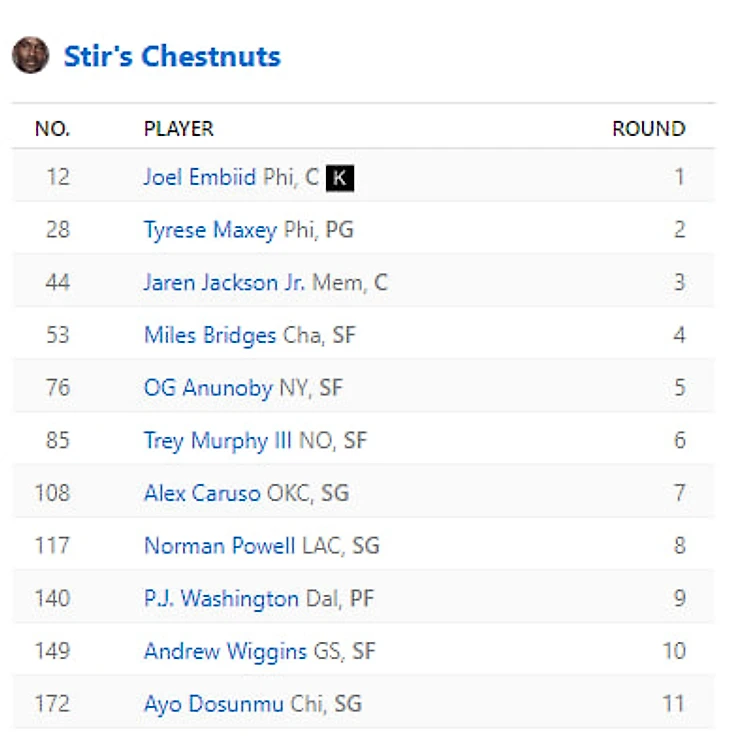Click the keeper K badge beside Embiid

tap(341, 178)
